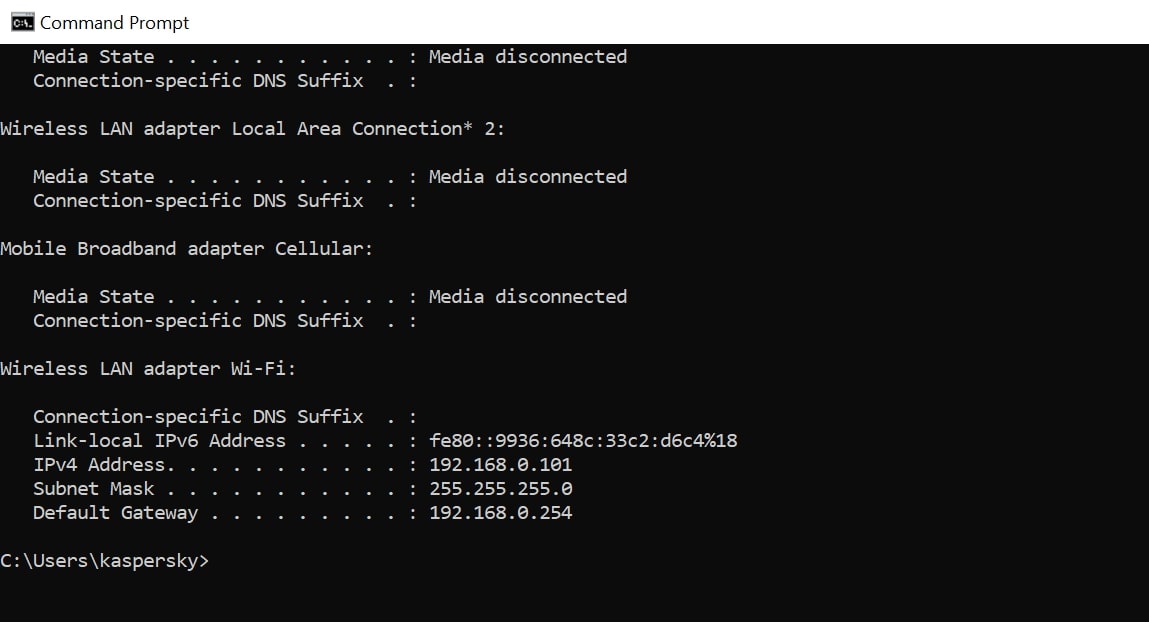This screenshot has height=622, width=1149.
Task: Click the Subnet Mask value 255.255.255.0
Action: tap(500, 489)
